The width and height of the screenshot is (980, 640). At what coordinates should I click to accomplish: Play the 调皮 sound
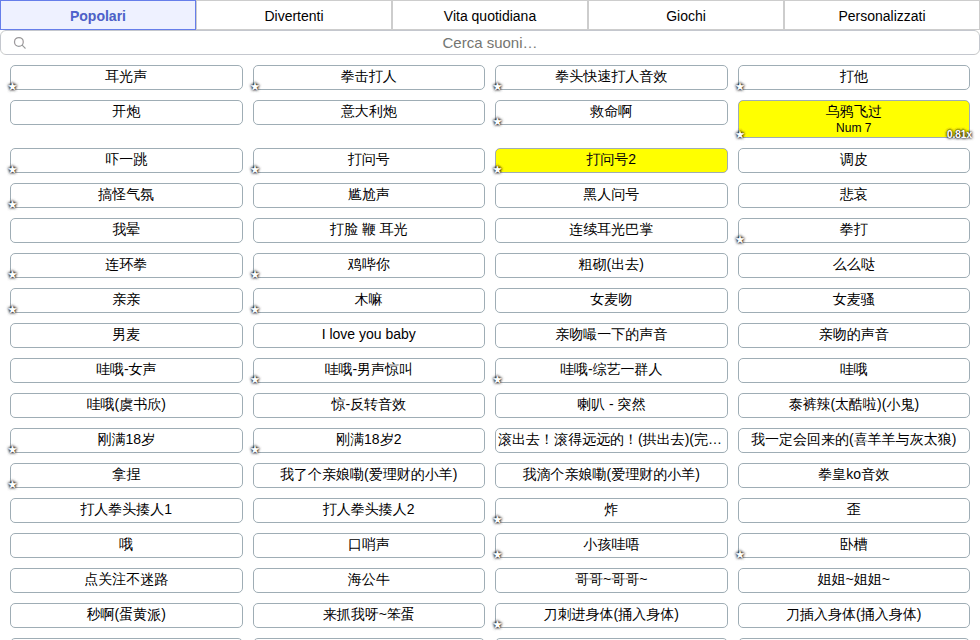coord(854,160)
